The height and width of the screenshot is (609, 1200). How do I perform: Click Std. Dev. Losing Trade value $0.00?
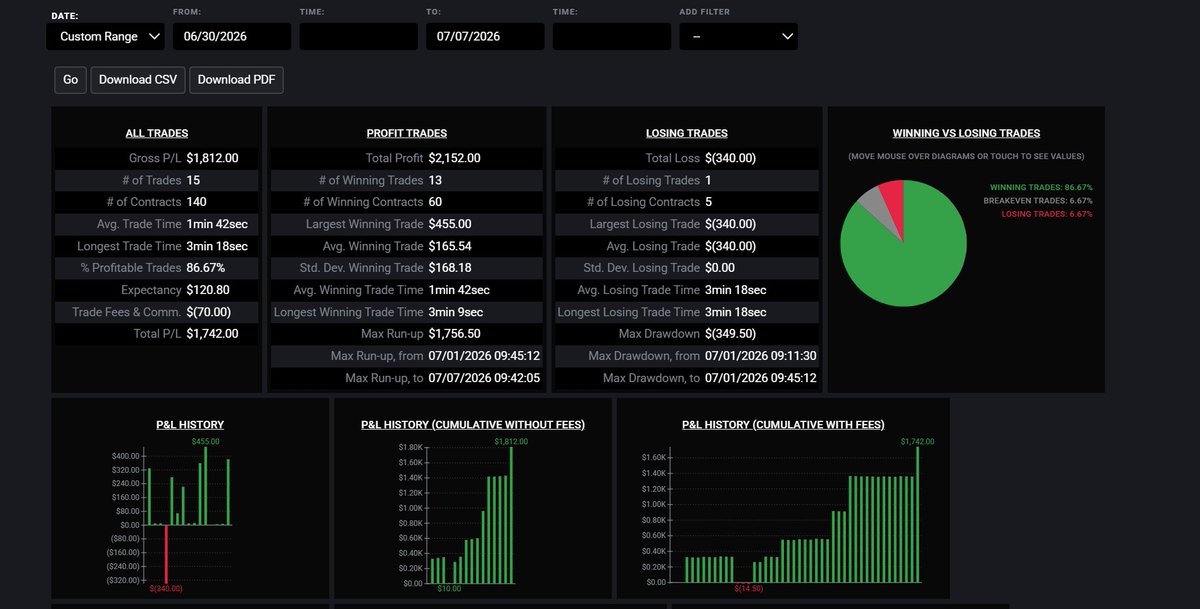pyautogui.click(x=720, y=268)
